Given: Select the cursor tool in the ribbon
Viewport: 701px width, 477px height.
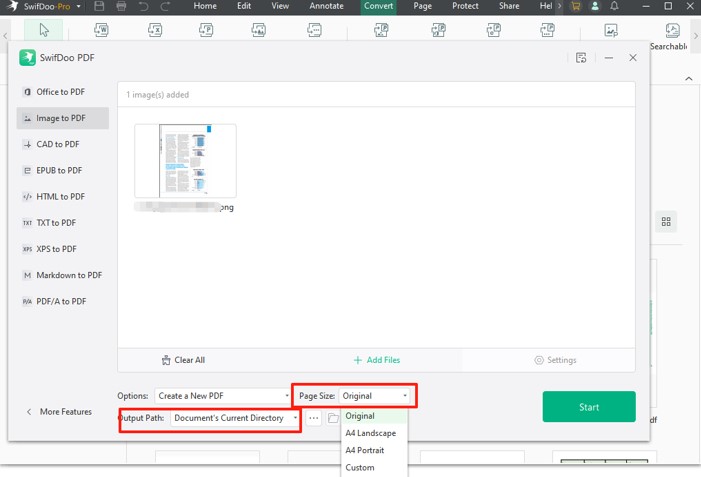Looking at the screenshot, I should tap(44, 30).
